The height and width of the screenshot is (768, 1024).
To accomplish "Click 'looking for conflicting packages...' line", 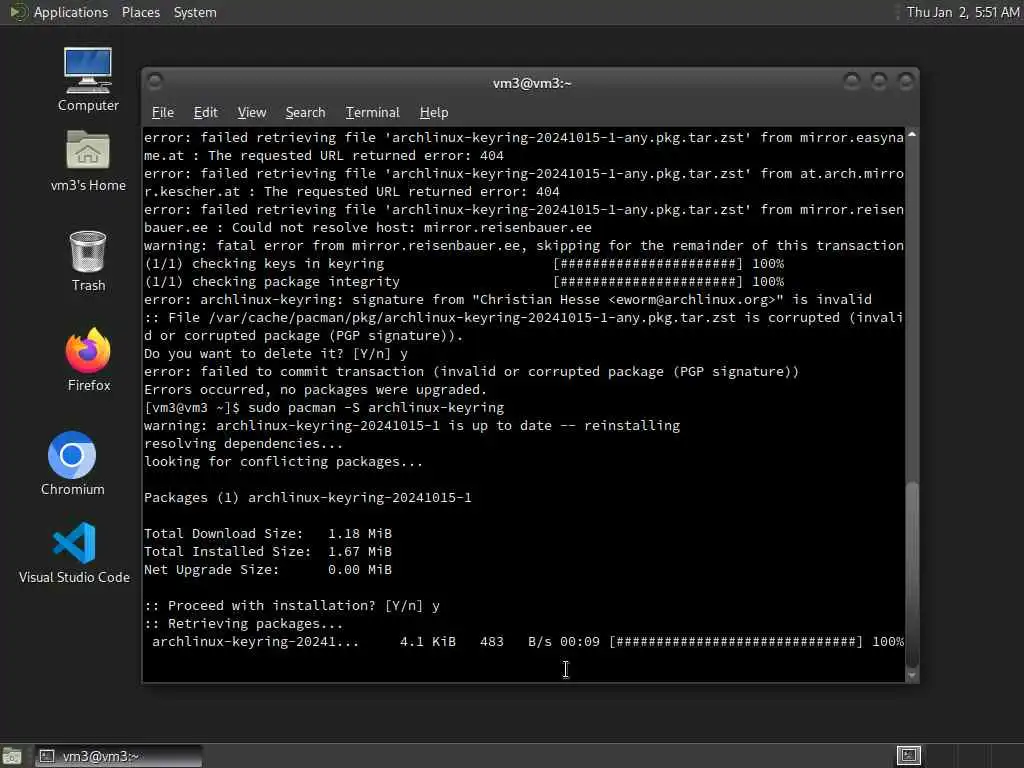I will click(x=283, y=462).
